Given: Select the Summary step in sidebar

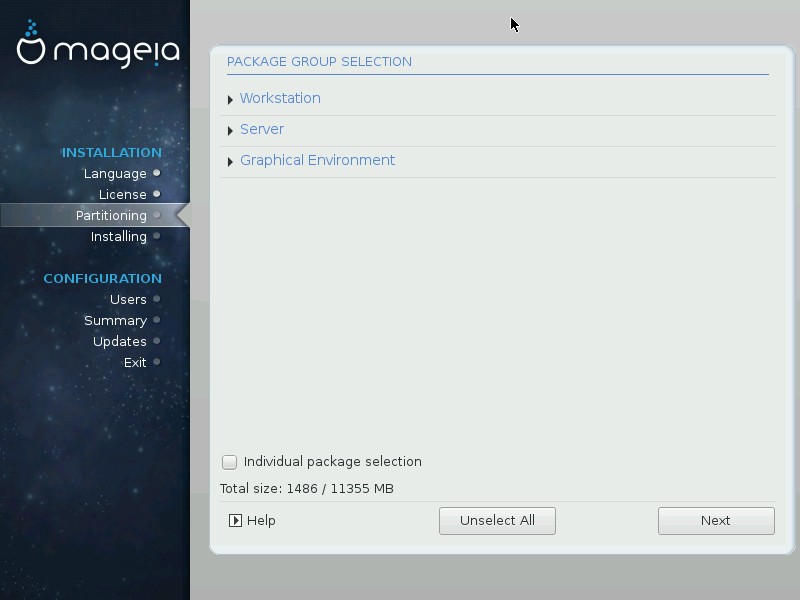Looking at the screenshot, I should [115, 320].
